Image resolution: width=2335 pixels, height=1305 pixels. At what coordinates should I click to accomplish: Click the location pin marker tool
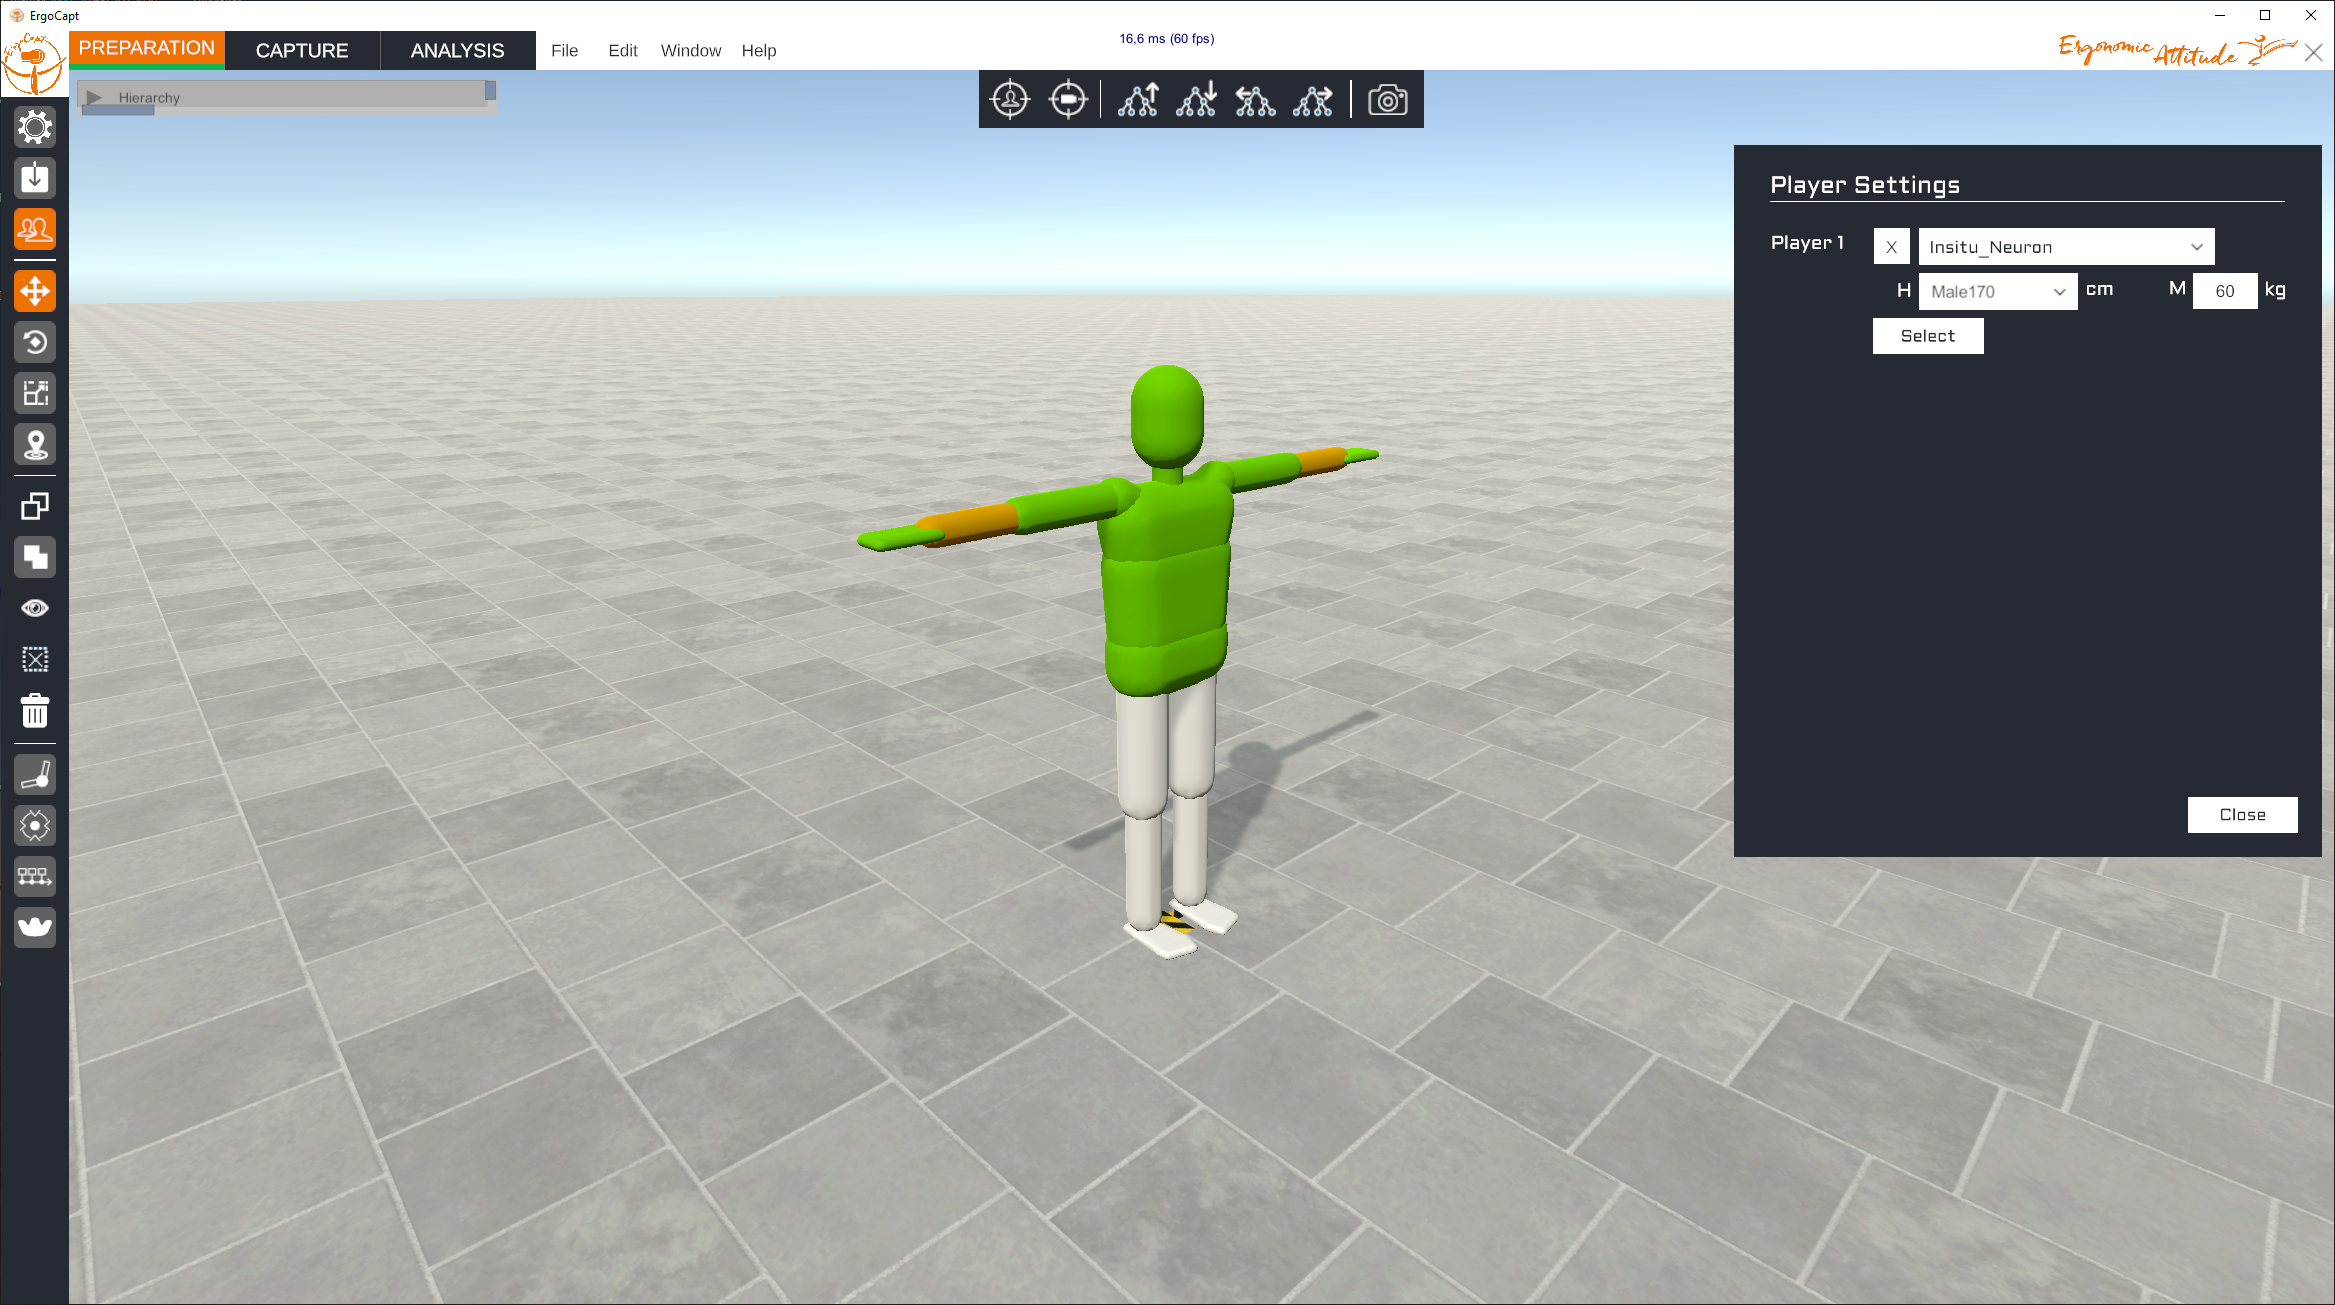35,444
